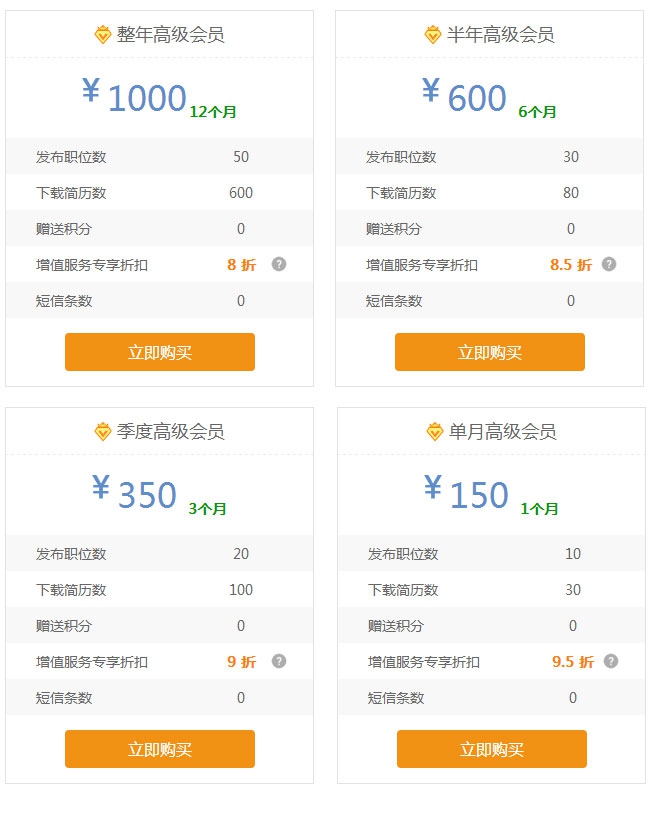Click the help icon beside 9 折 discount
Screen dimensions: 653x823
279,661
